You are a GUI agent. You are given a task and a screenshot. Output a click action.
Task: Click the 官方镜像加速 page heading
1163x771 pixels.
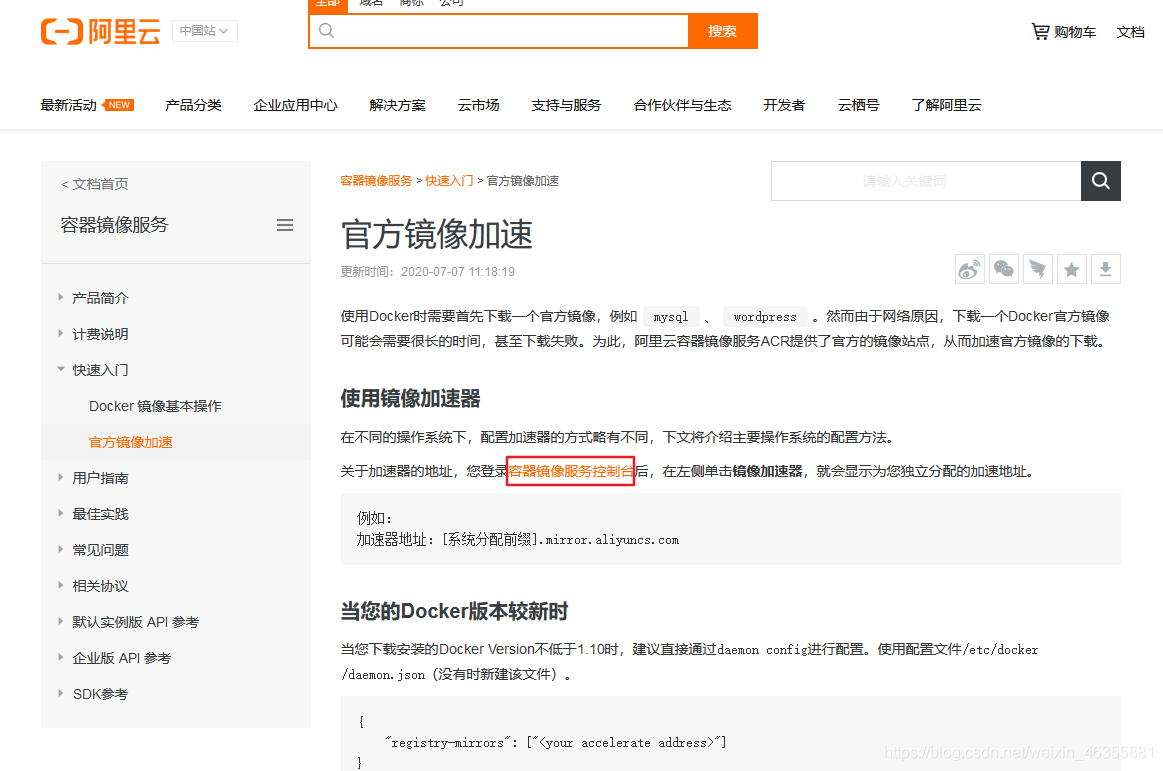tap(437, 234)
